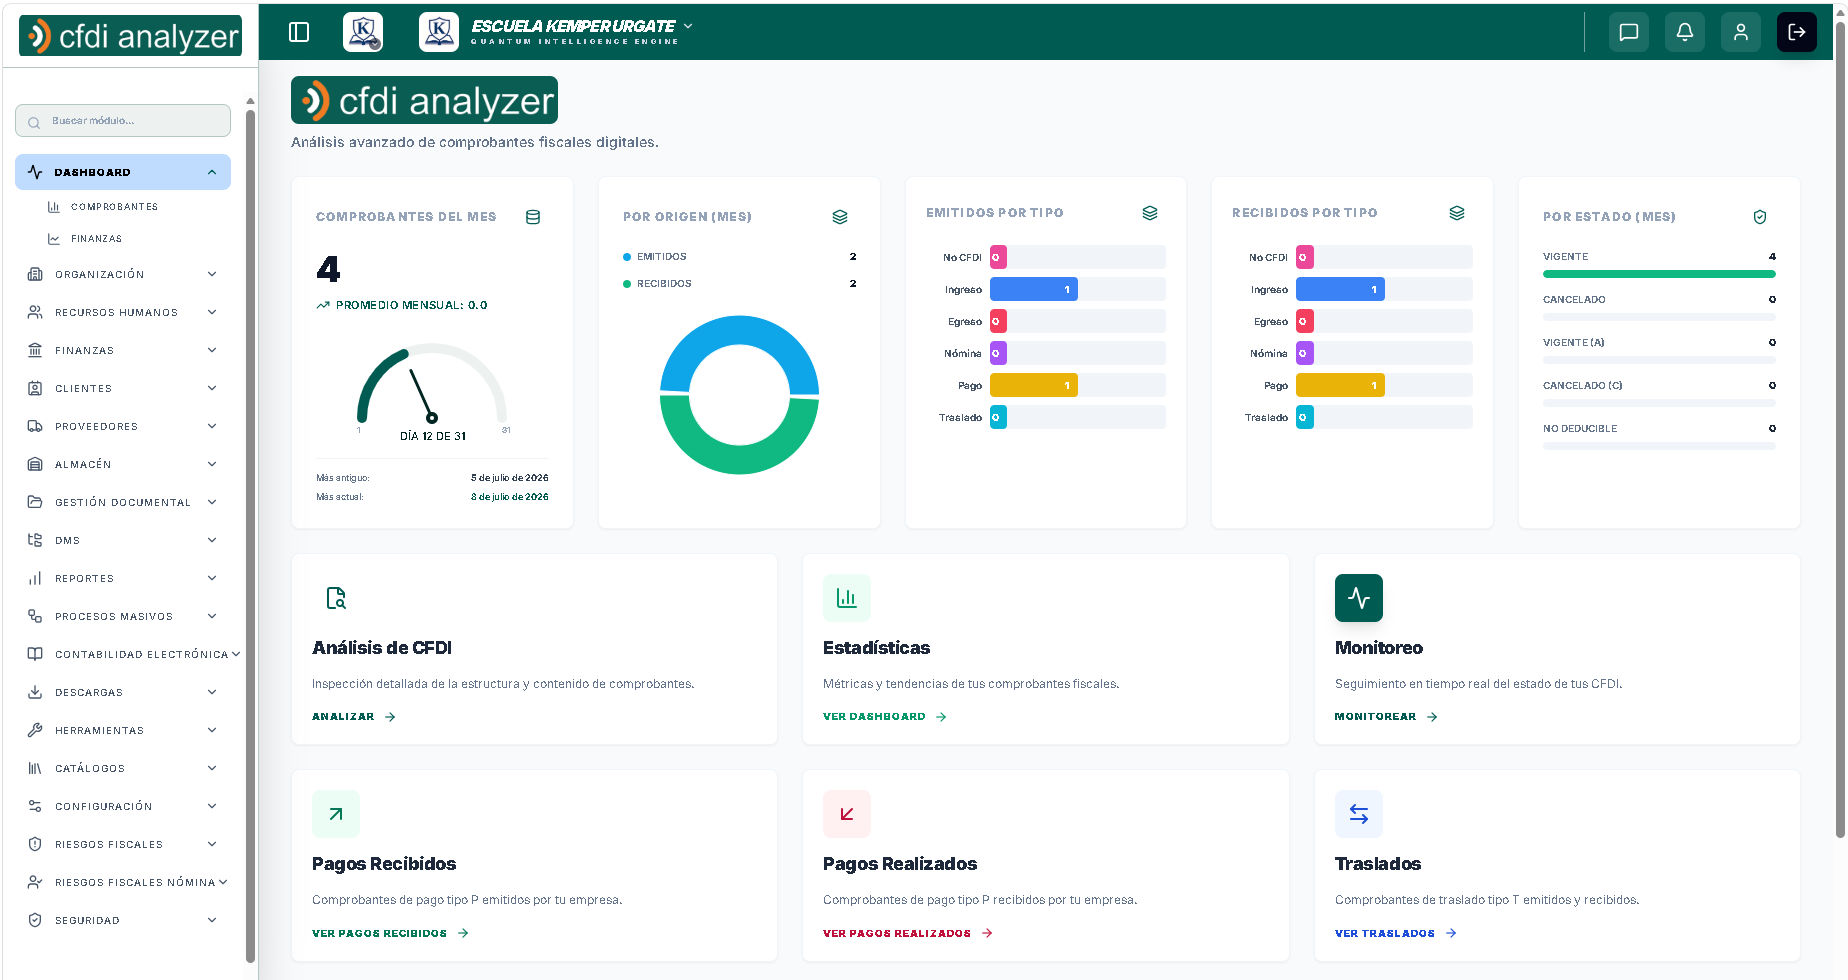This screenshot has width=1848, height=980.
Task: Click the layers icon on Por Origen card
Action: point(840,217)
